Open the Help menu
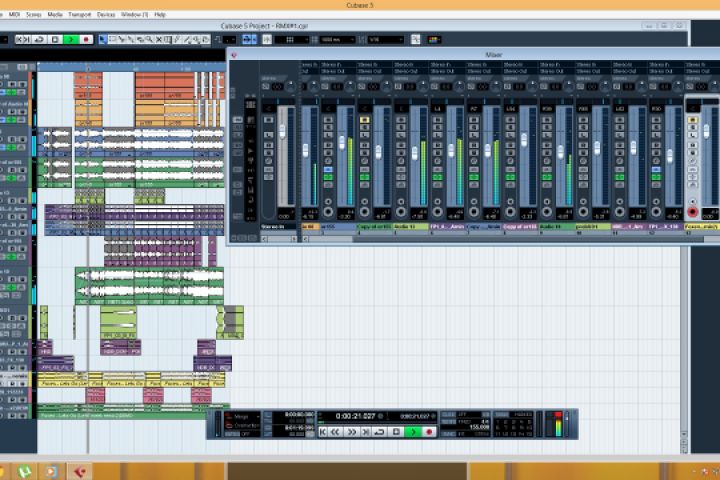 pos(160,15)
